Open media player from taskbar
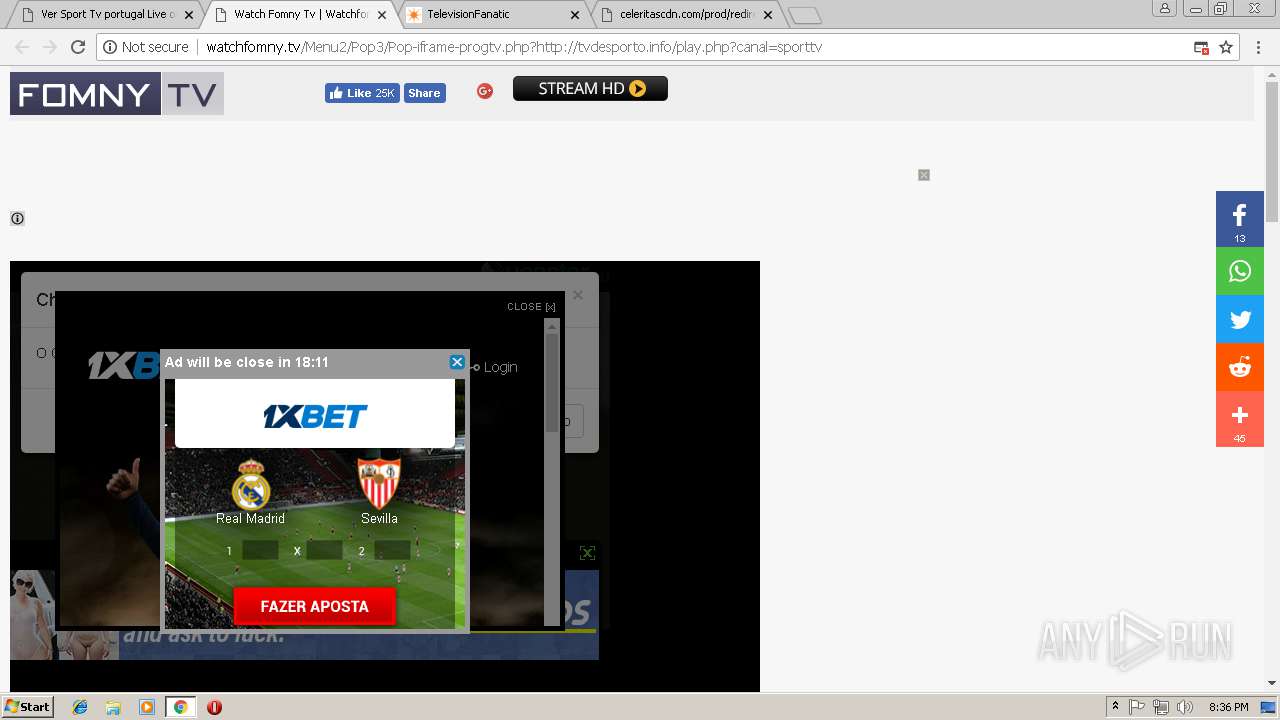Viewport: 1280px width, 720px height. tap(147, 707)
